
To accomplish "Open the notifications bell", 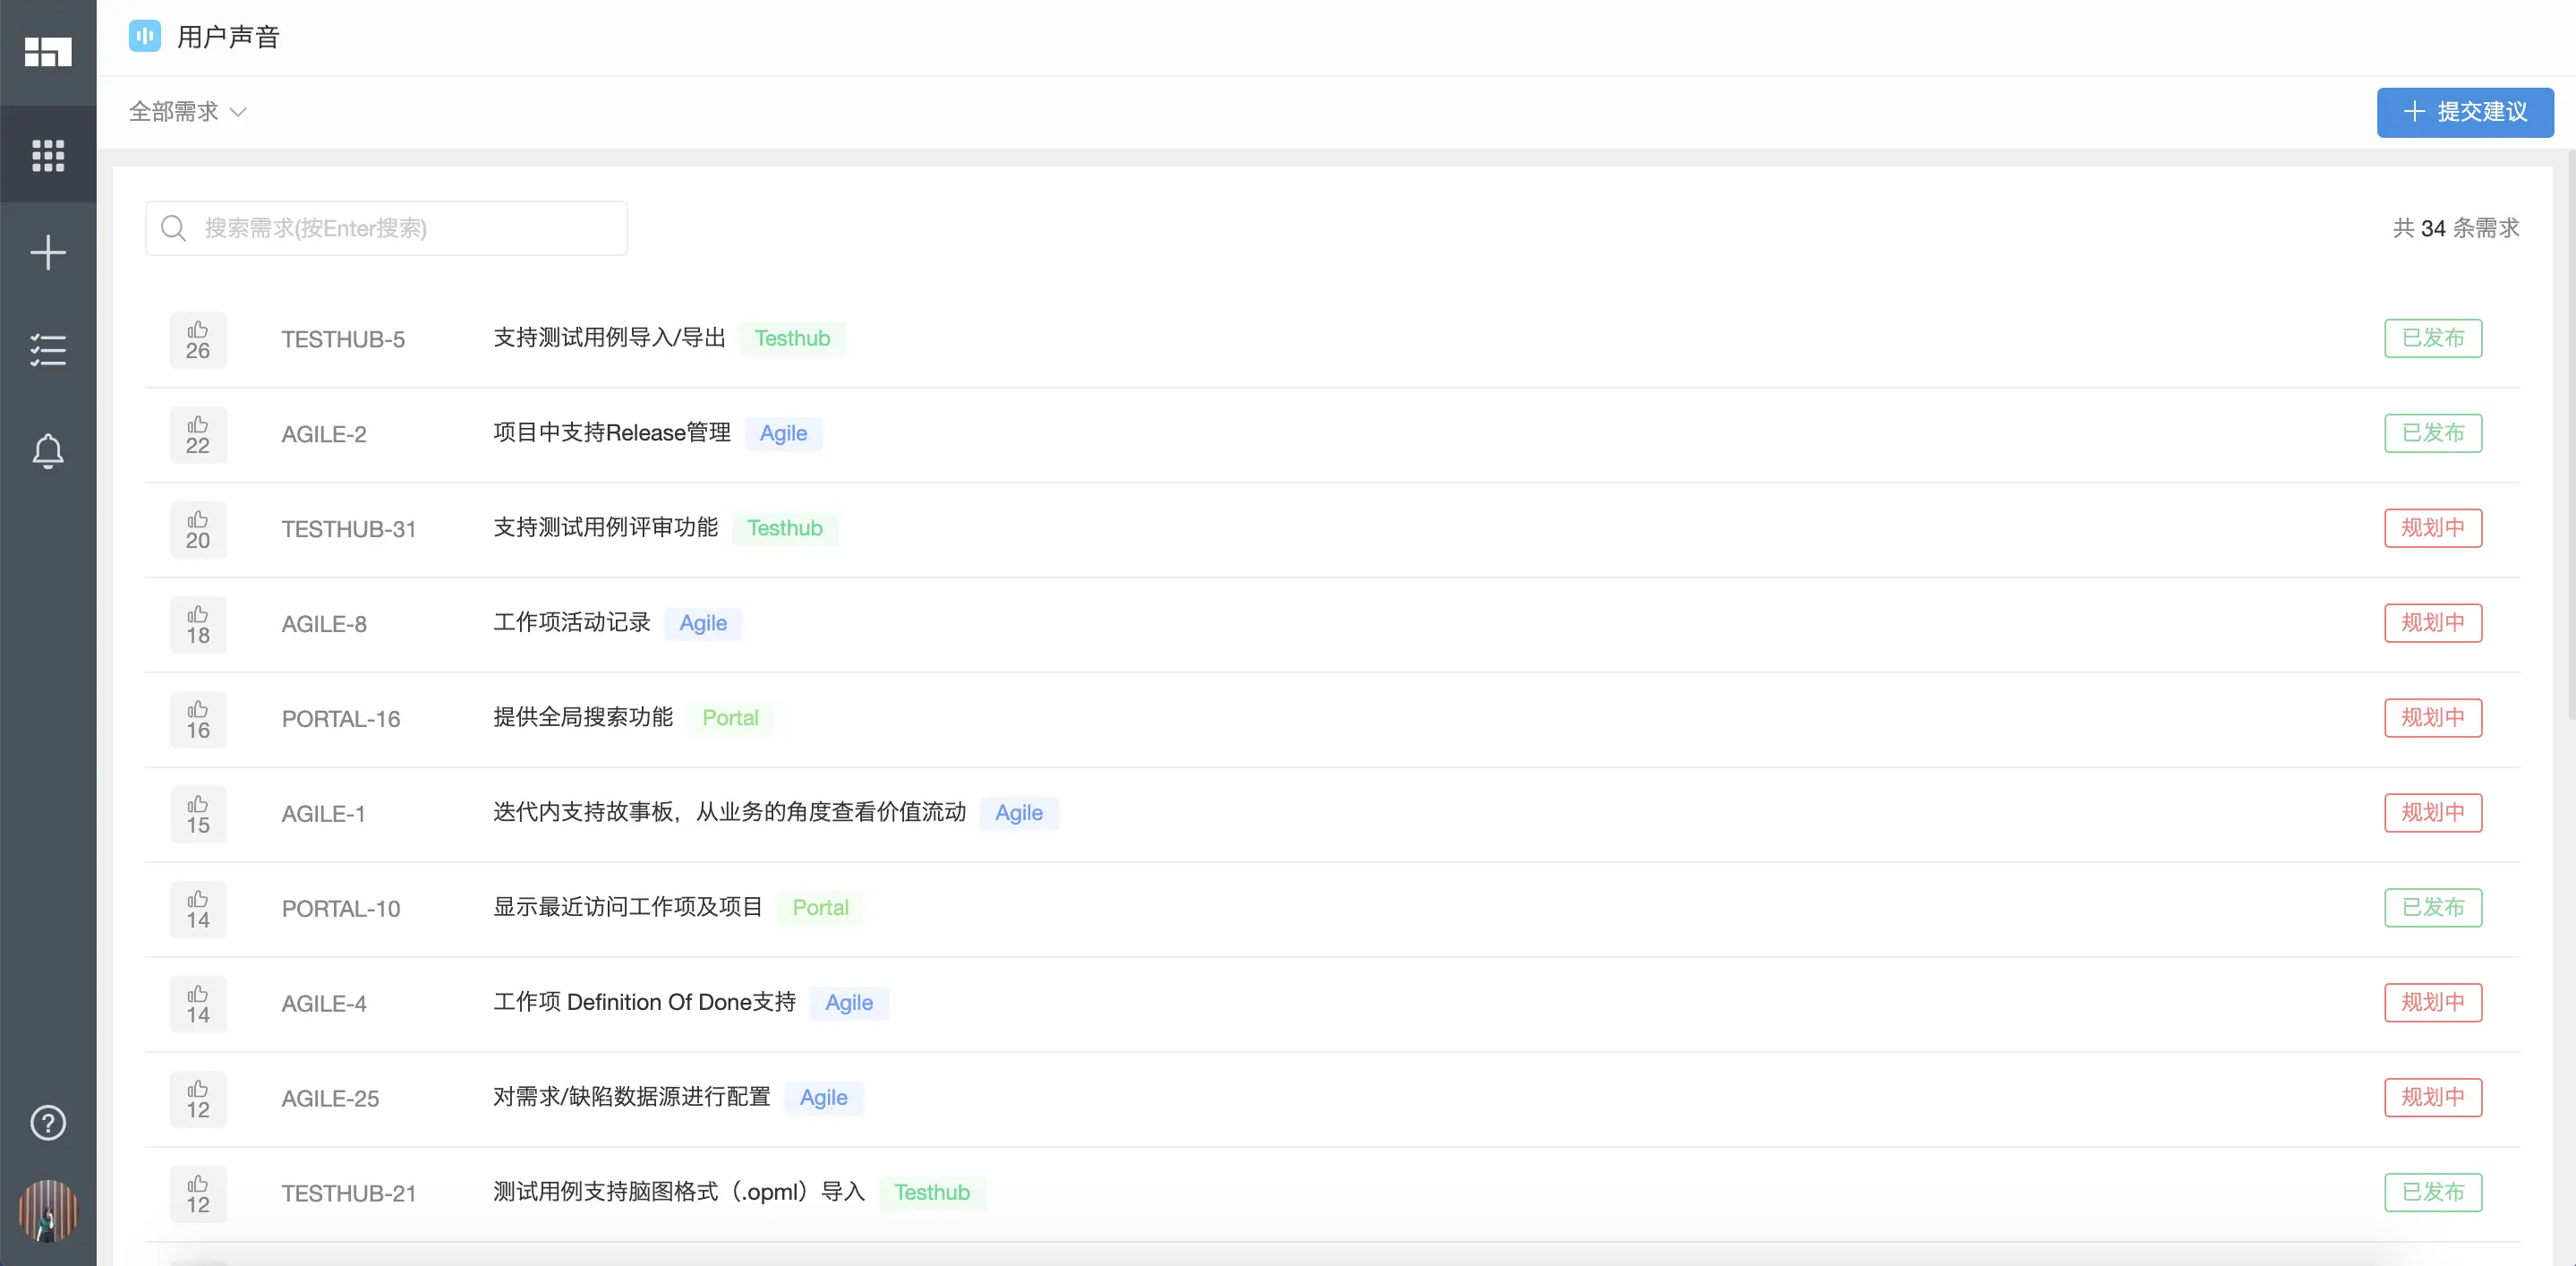I will pyautogui.click(x=48, y=451).
